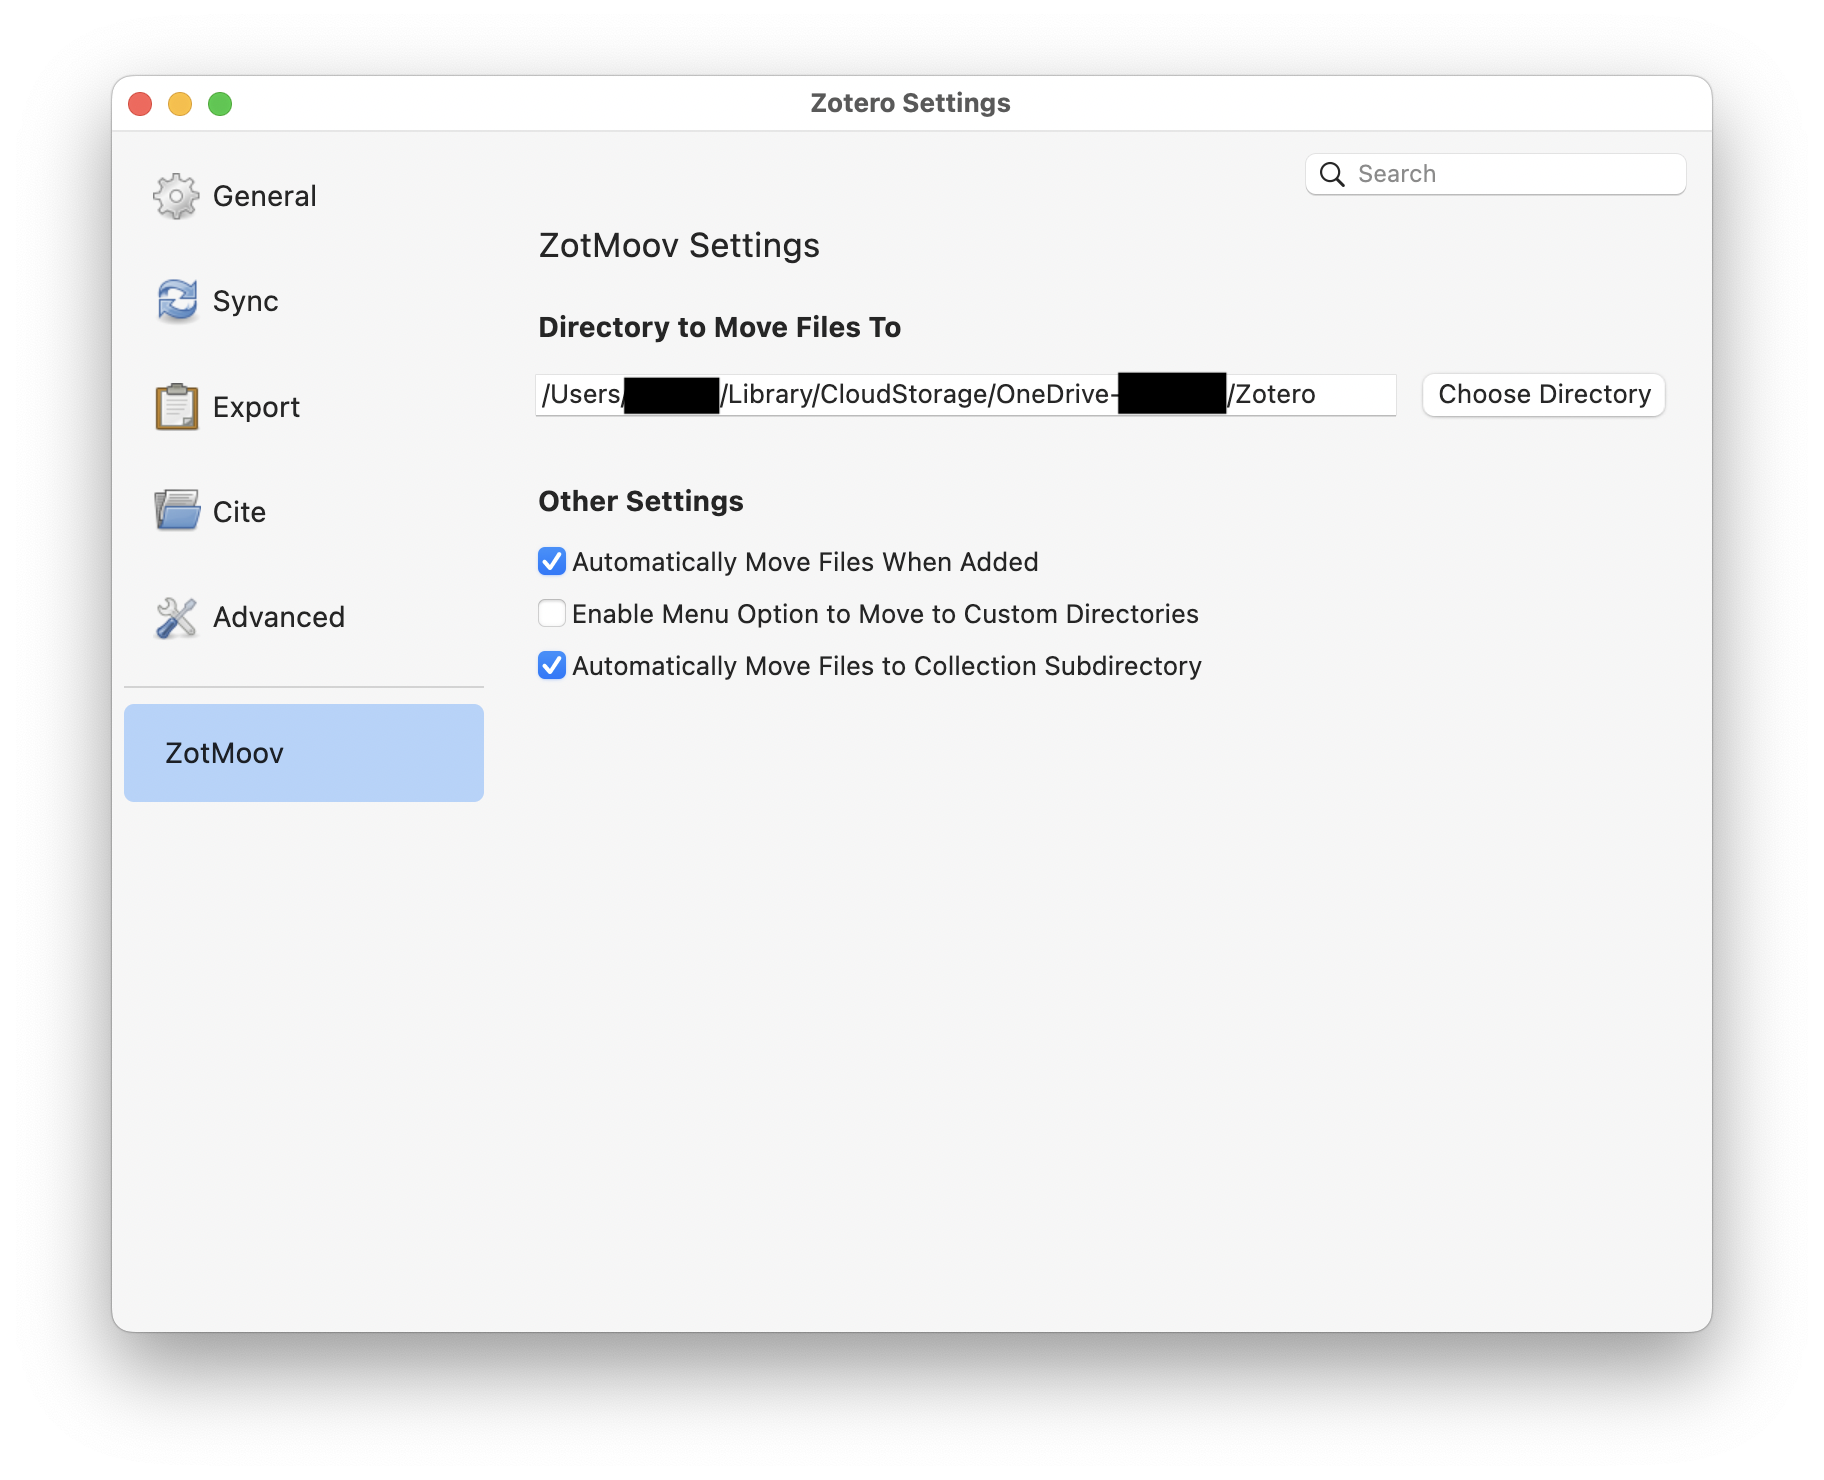1824x1480 pixels.
Task: Click the ZotMoov Settings heading
Action: tap(679, 246)
